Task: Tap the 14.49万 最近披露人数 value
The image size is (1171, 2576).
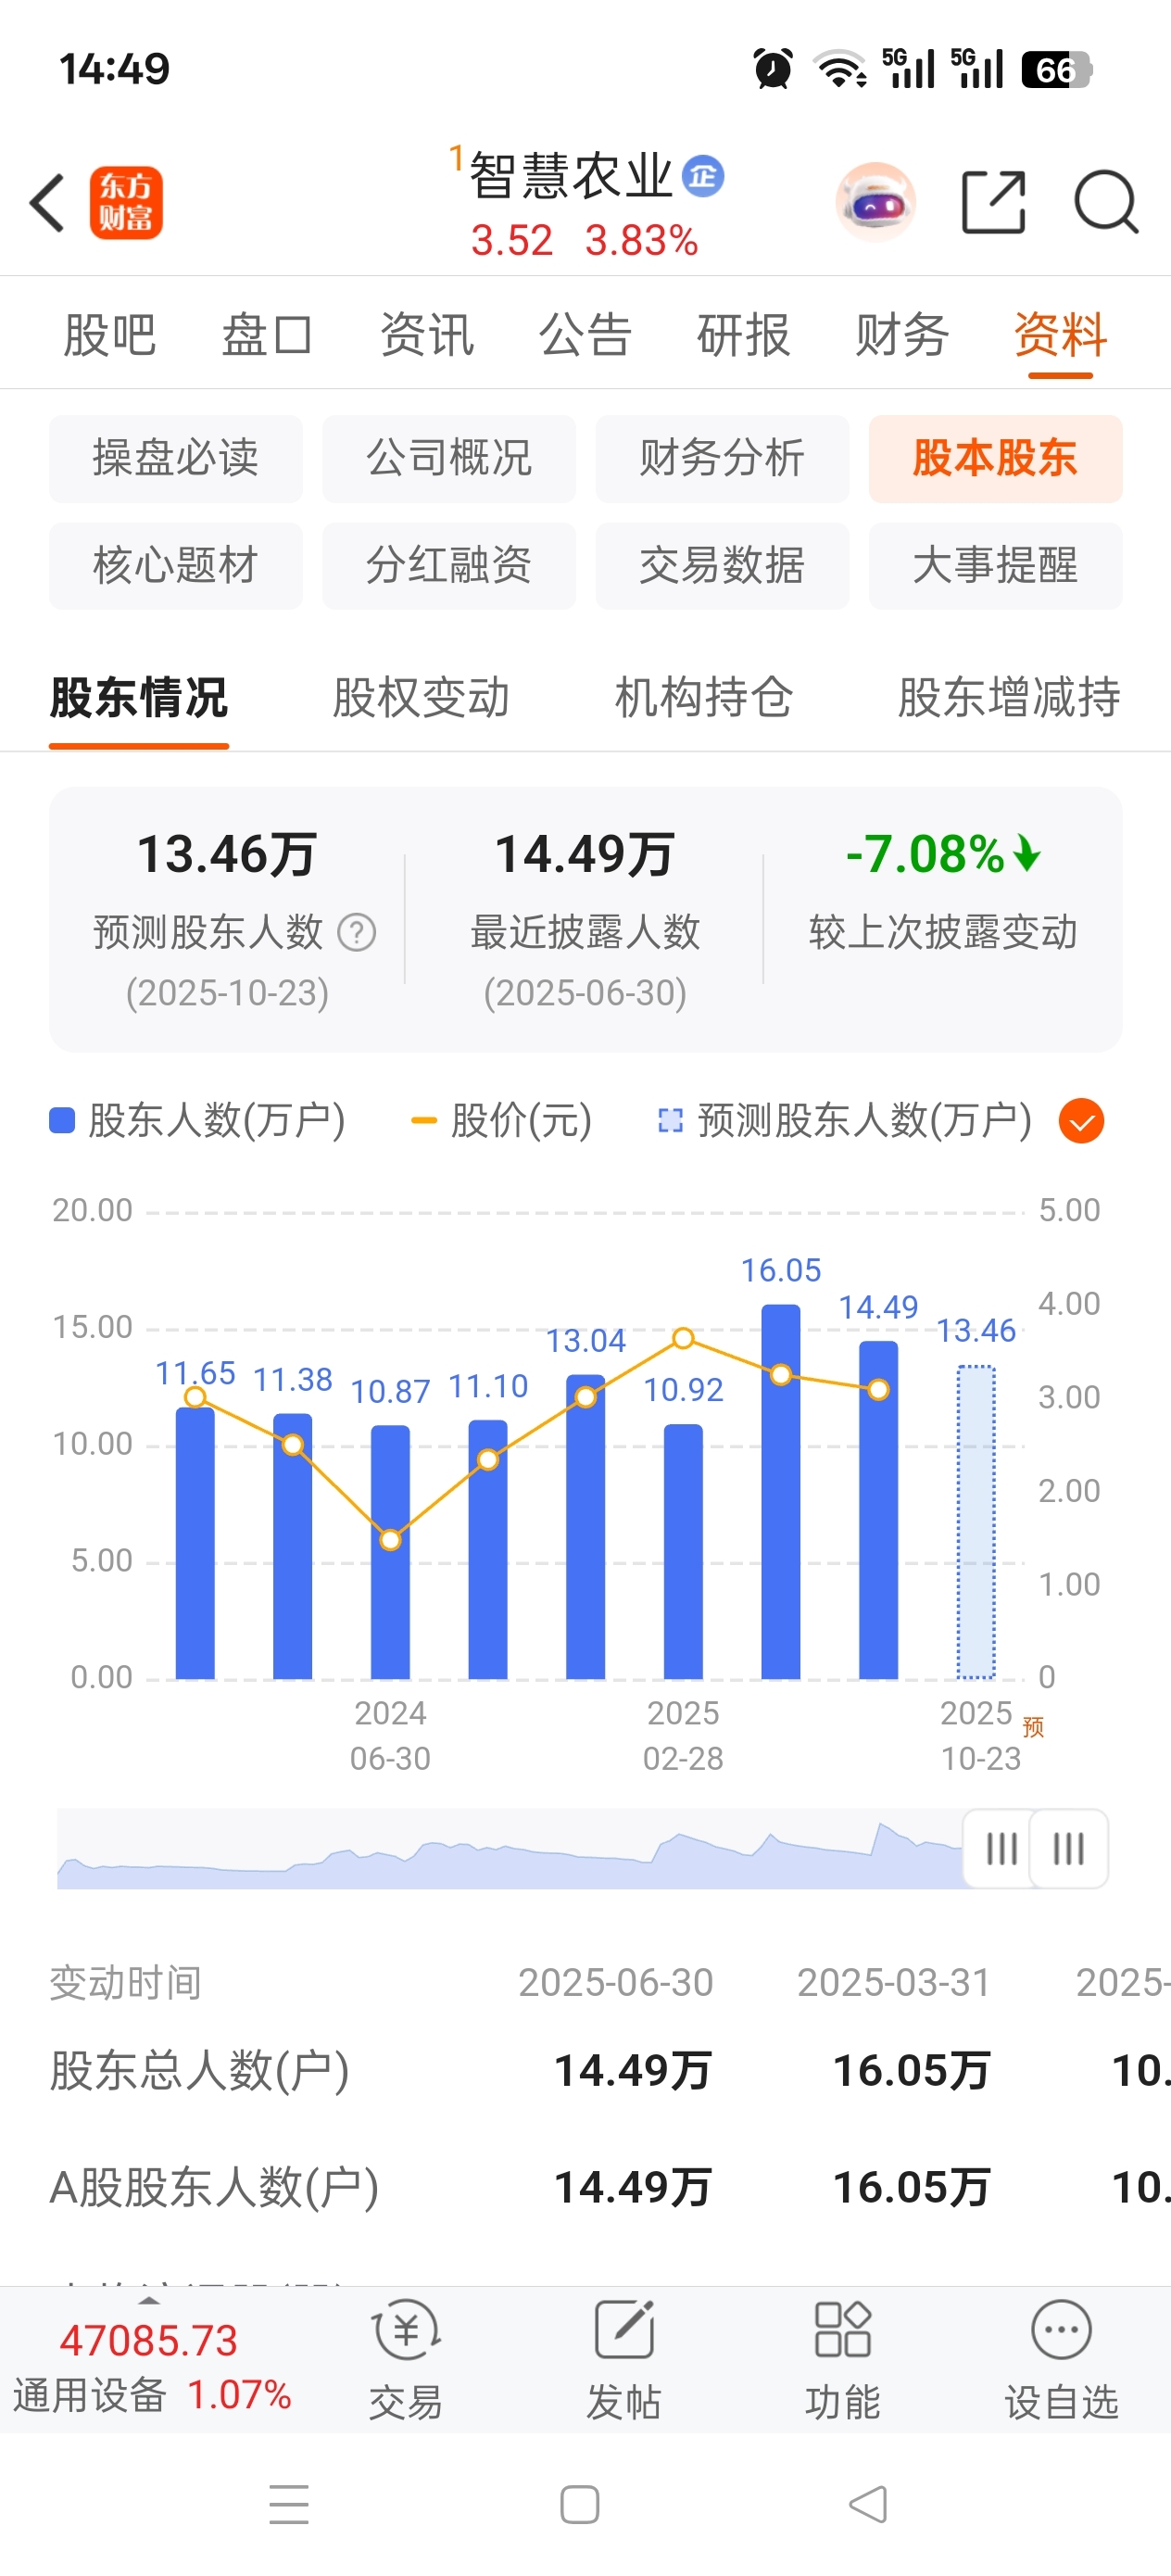Action: [585, 854]
